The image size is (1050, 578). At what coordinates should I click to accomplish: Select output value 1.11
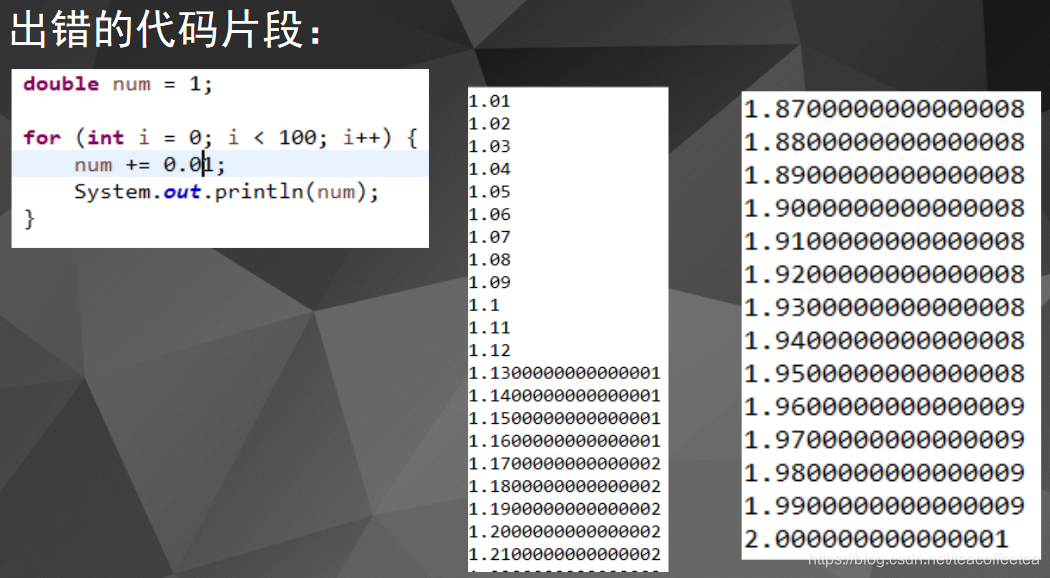tap(490, 328)
